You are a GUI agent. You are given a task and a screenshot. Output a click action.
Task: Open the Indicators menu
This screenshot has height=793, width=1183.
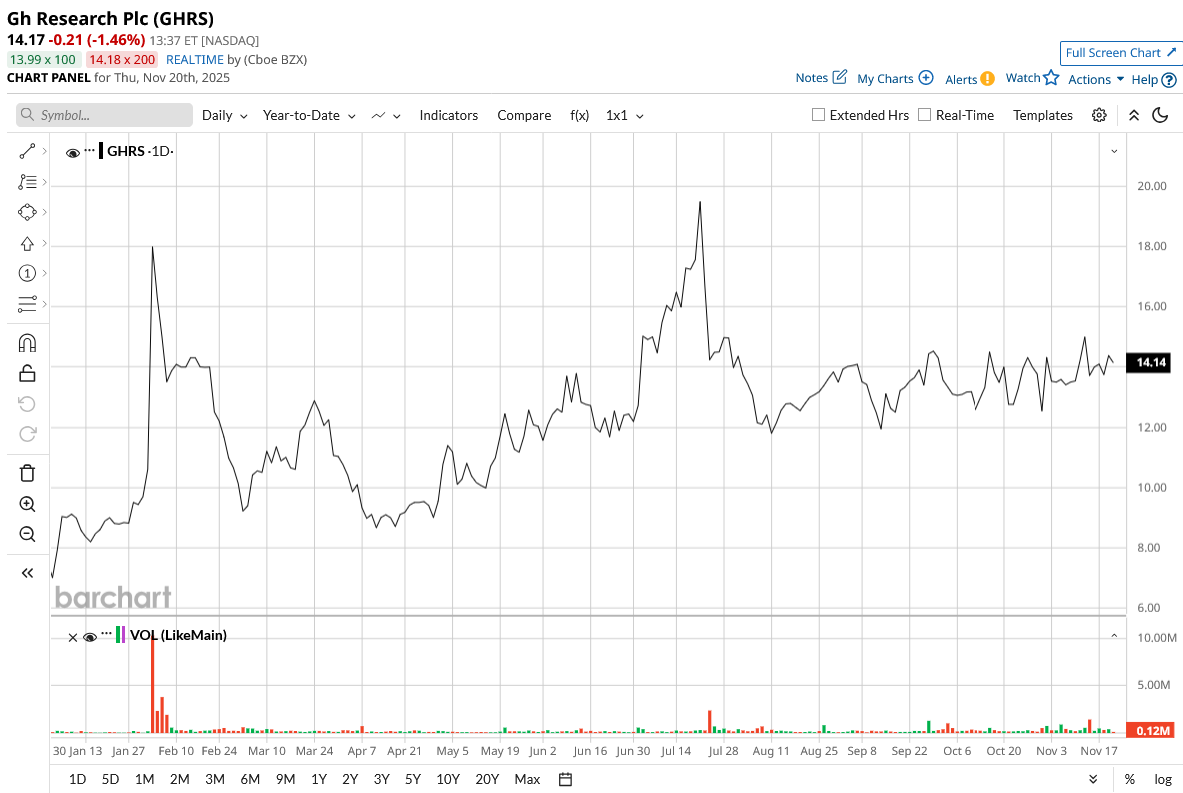448,115
